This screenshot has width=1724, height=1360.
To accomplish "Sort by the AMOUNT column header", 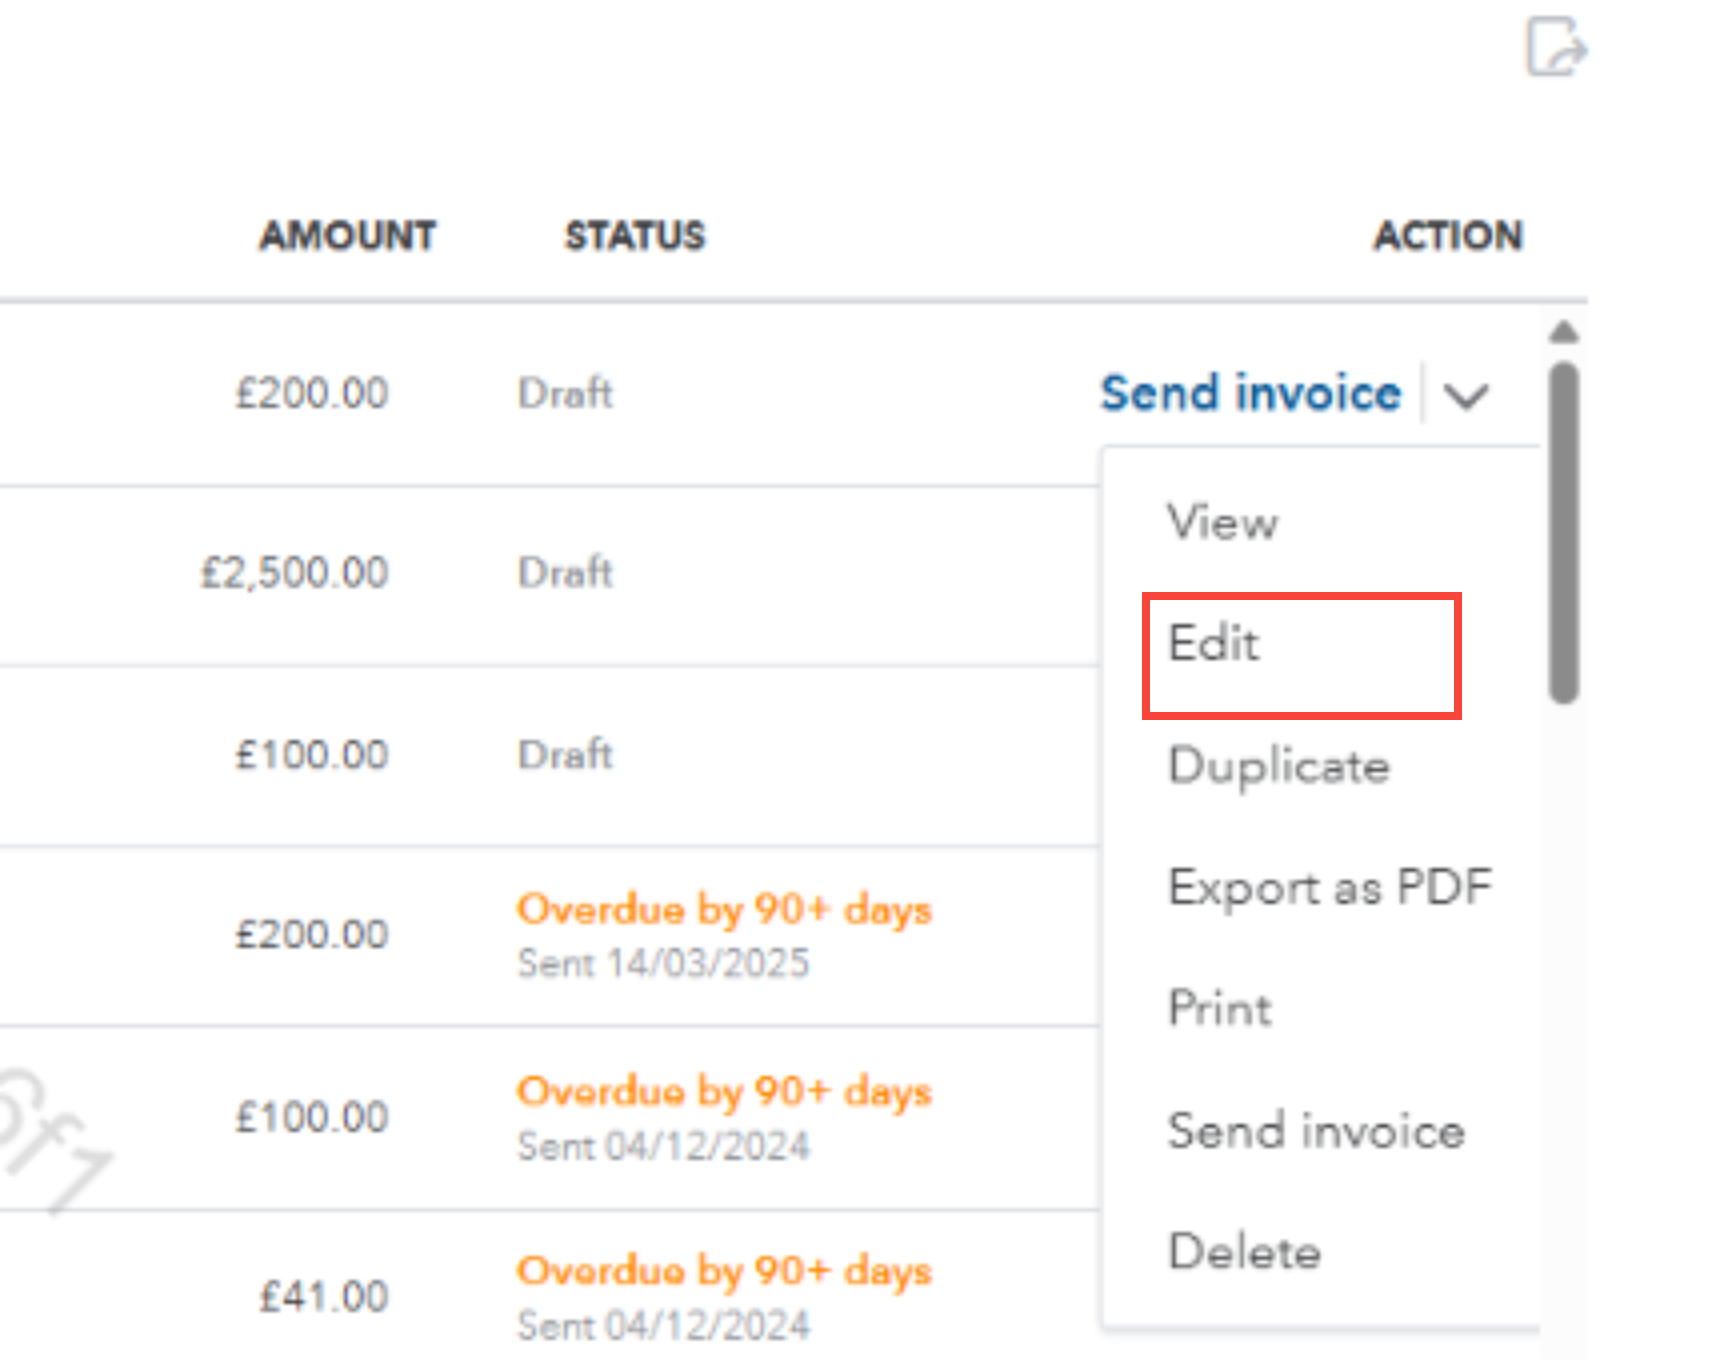I will click(x=347, y=236).
